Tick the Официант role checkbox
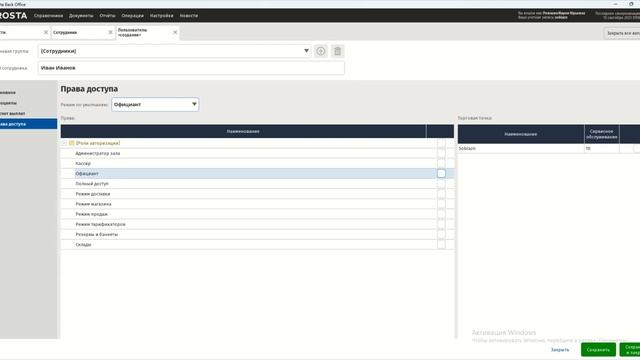 click(441, 173)
